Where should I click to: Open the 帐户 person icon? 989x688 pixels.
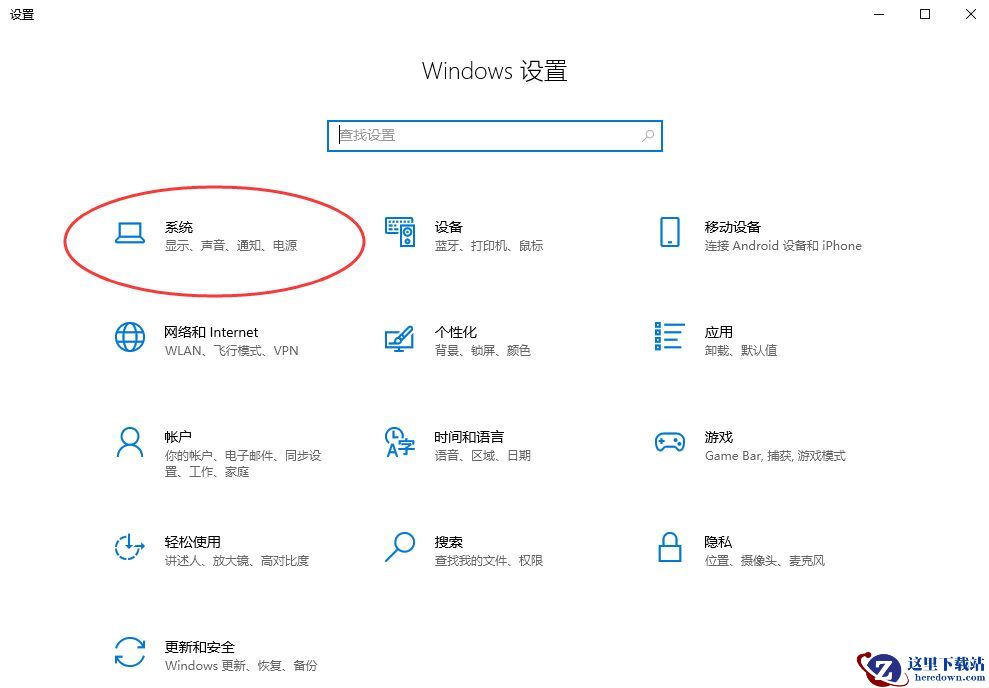pyautogui.click(x=130, y=442)
